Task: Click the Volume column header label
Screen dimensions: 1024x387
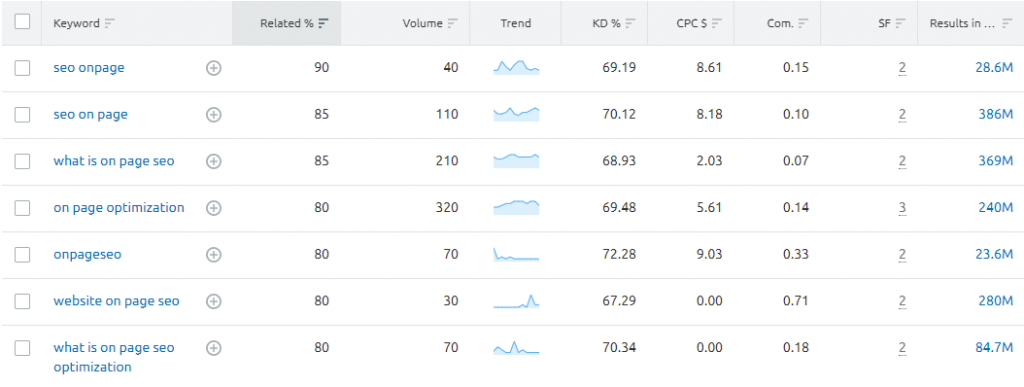Action: click(423, 23)
